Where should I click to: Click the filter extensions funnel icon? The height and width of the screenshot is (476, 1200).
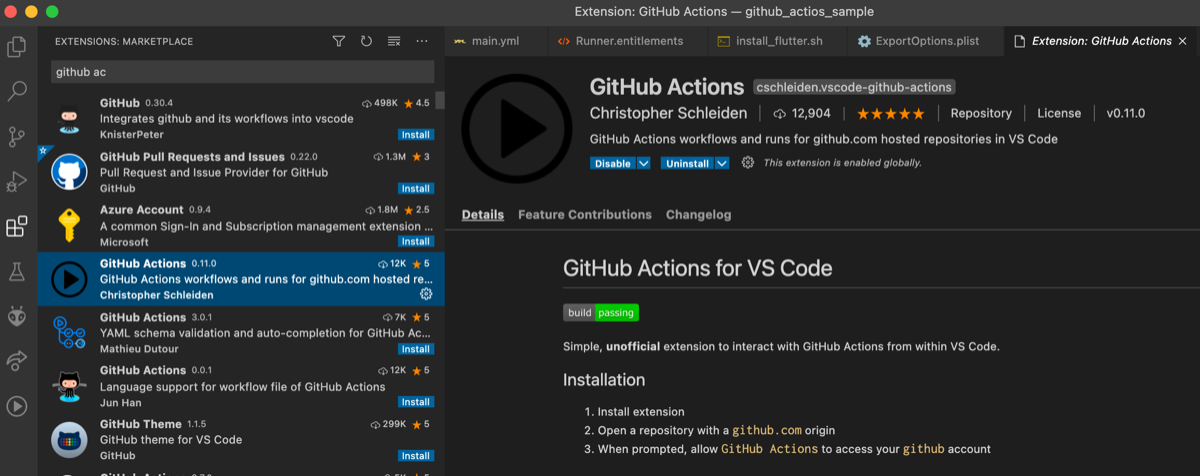pos(338,41)
